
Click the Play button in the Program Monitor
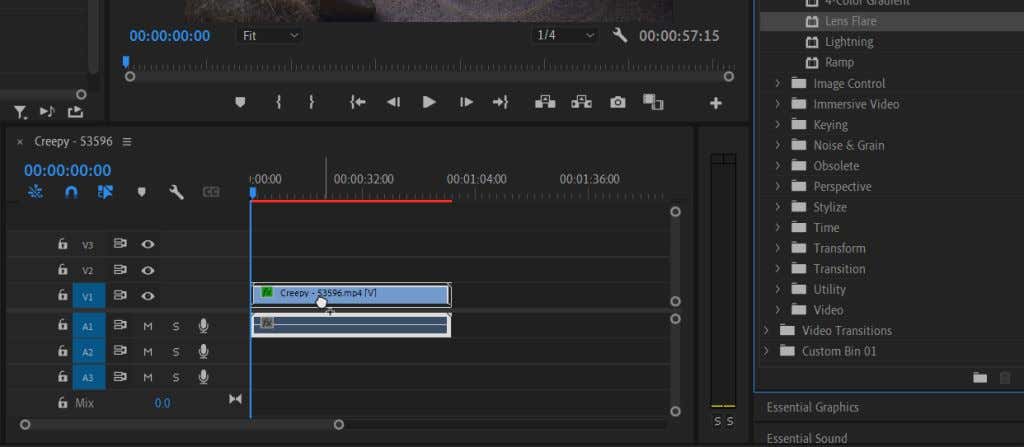tap(429, 102)
